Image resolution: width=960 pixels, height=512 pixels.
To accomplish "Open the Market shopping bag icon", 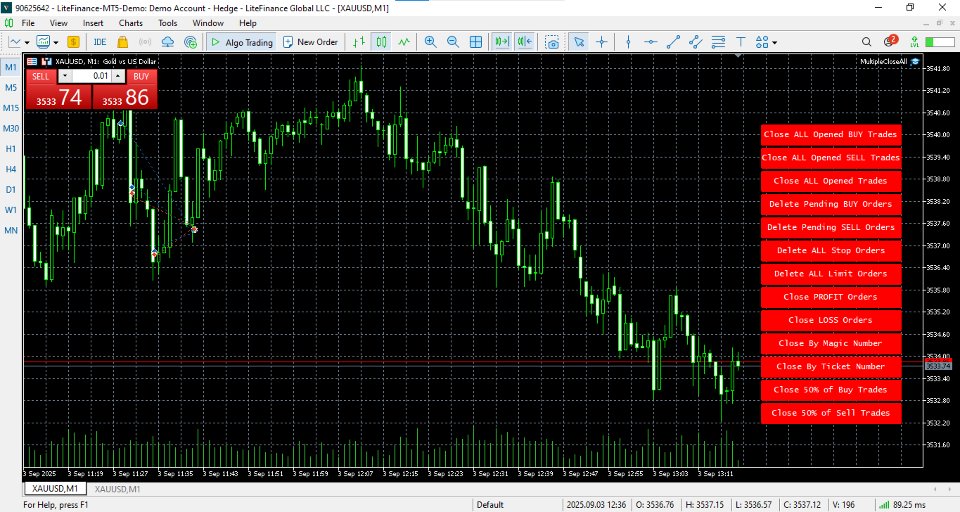I will point(122,42).
